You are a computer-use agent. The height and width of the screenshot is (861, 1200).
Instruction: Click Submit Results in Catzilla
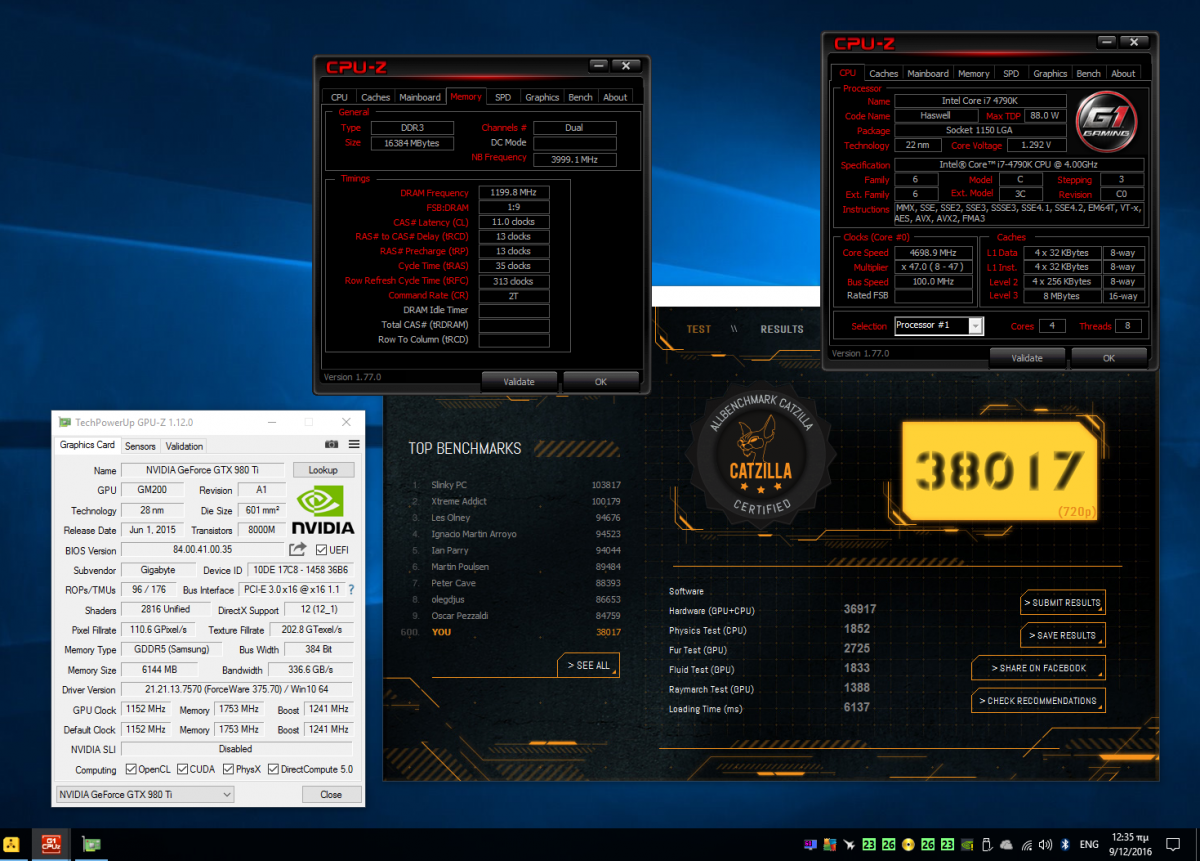coord(1062,602)
